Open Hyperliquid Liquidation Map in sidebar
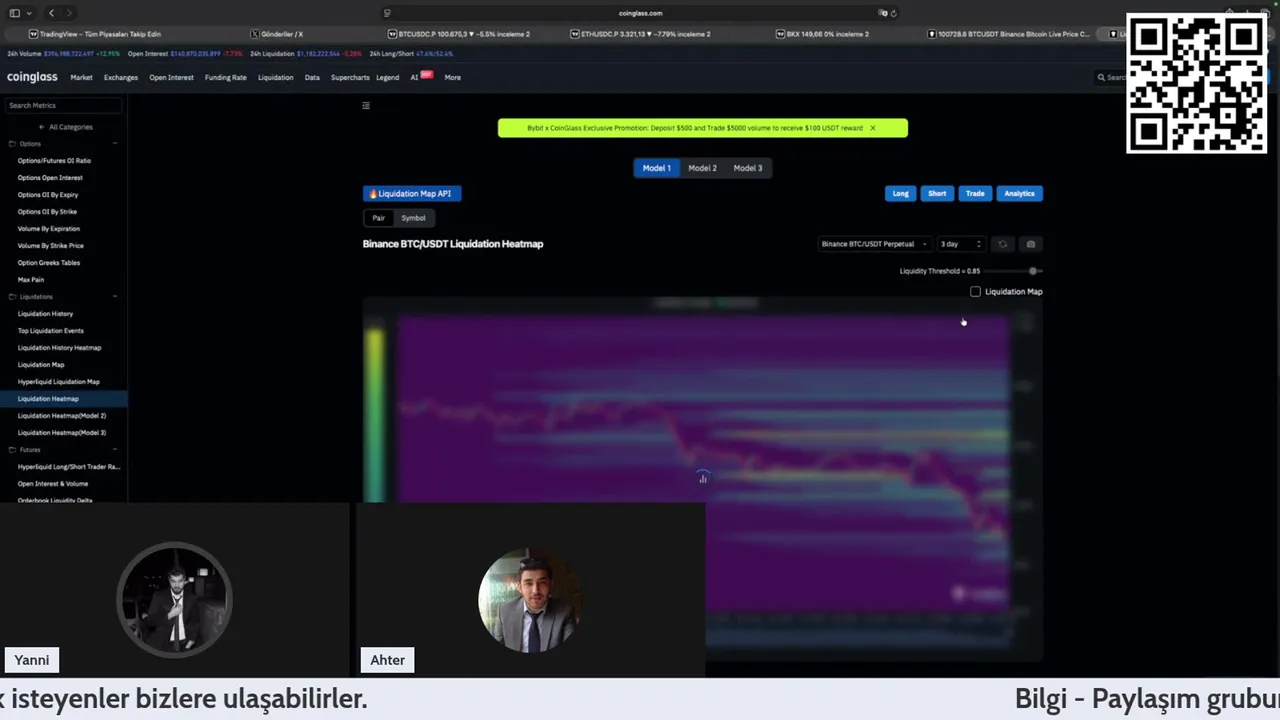The image size is (1280, 720). (58, 382)
